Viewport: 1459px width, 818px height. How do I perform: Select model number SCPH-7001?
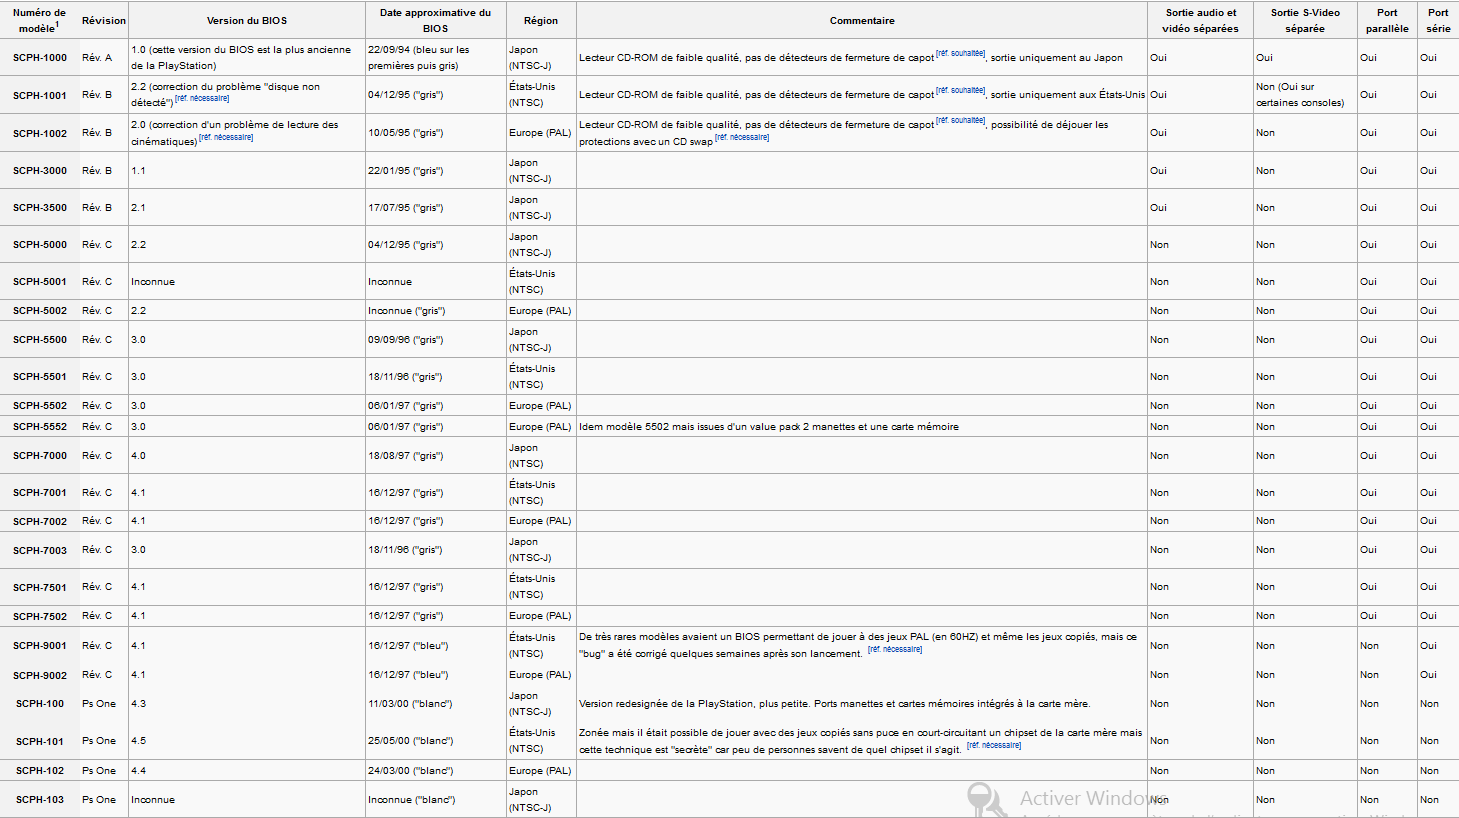point(40,493)
